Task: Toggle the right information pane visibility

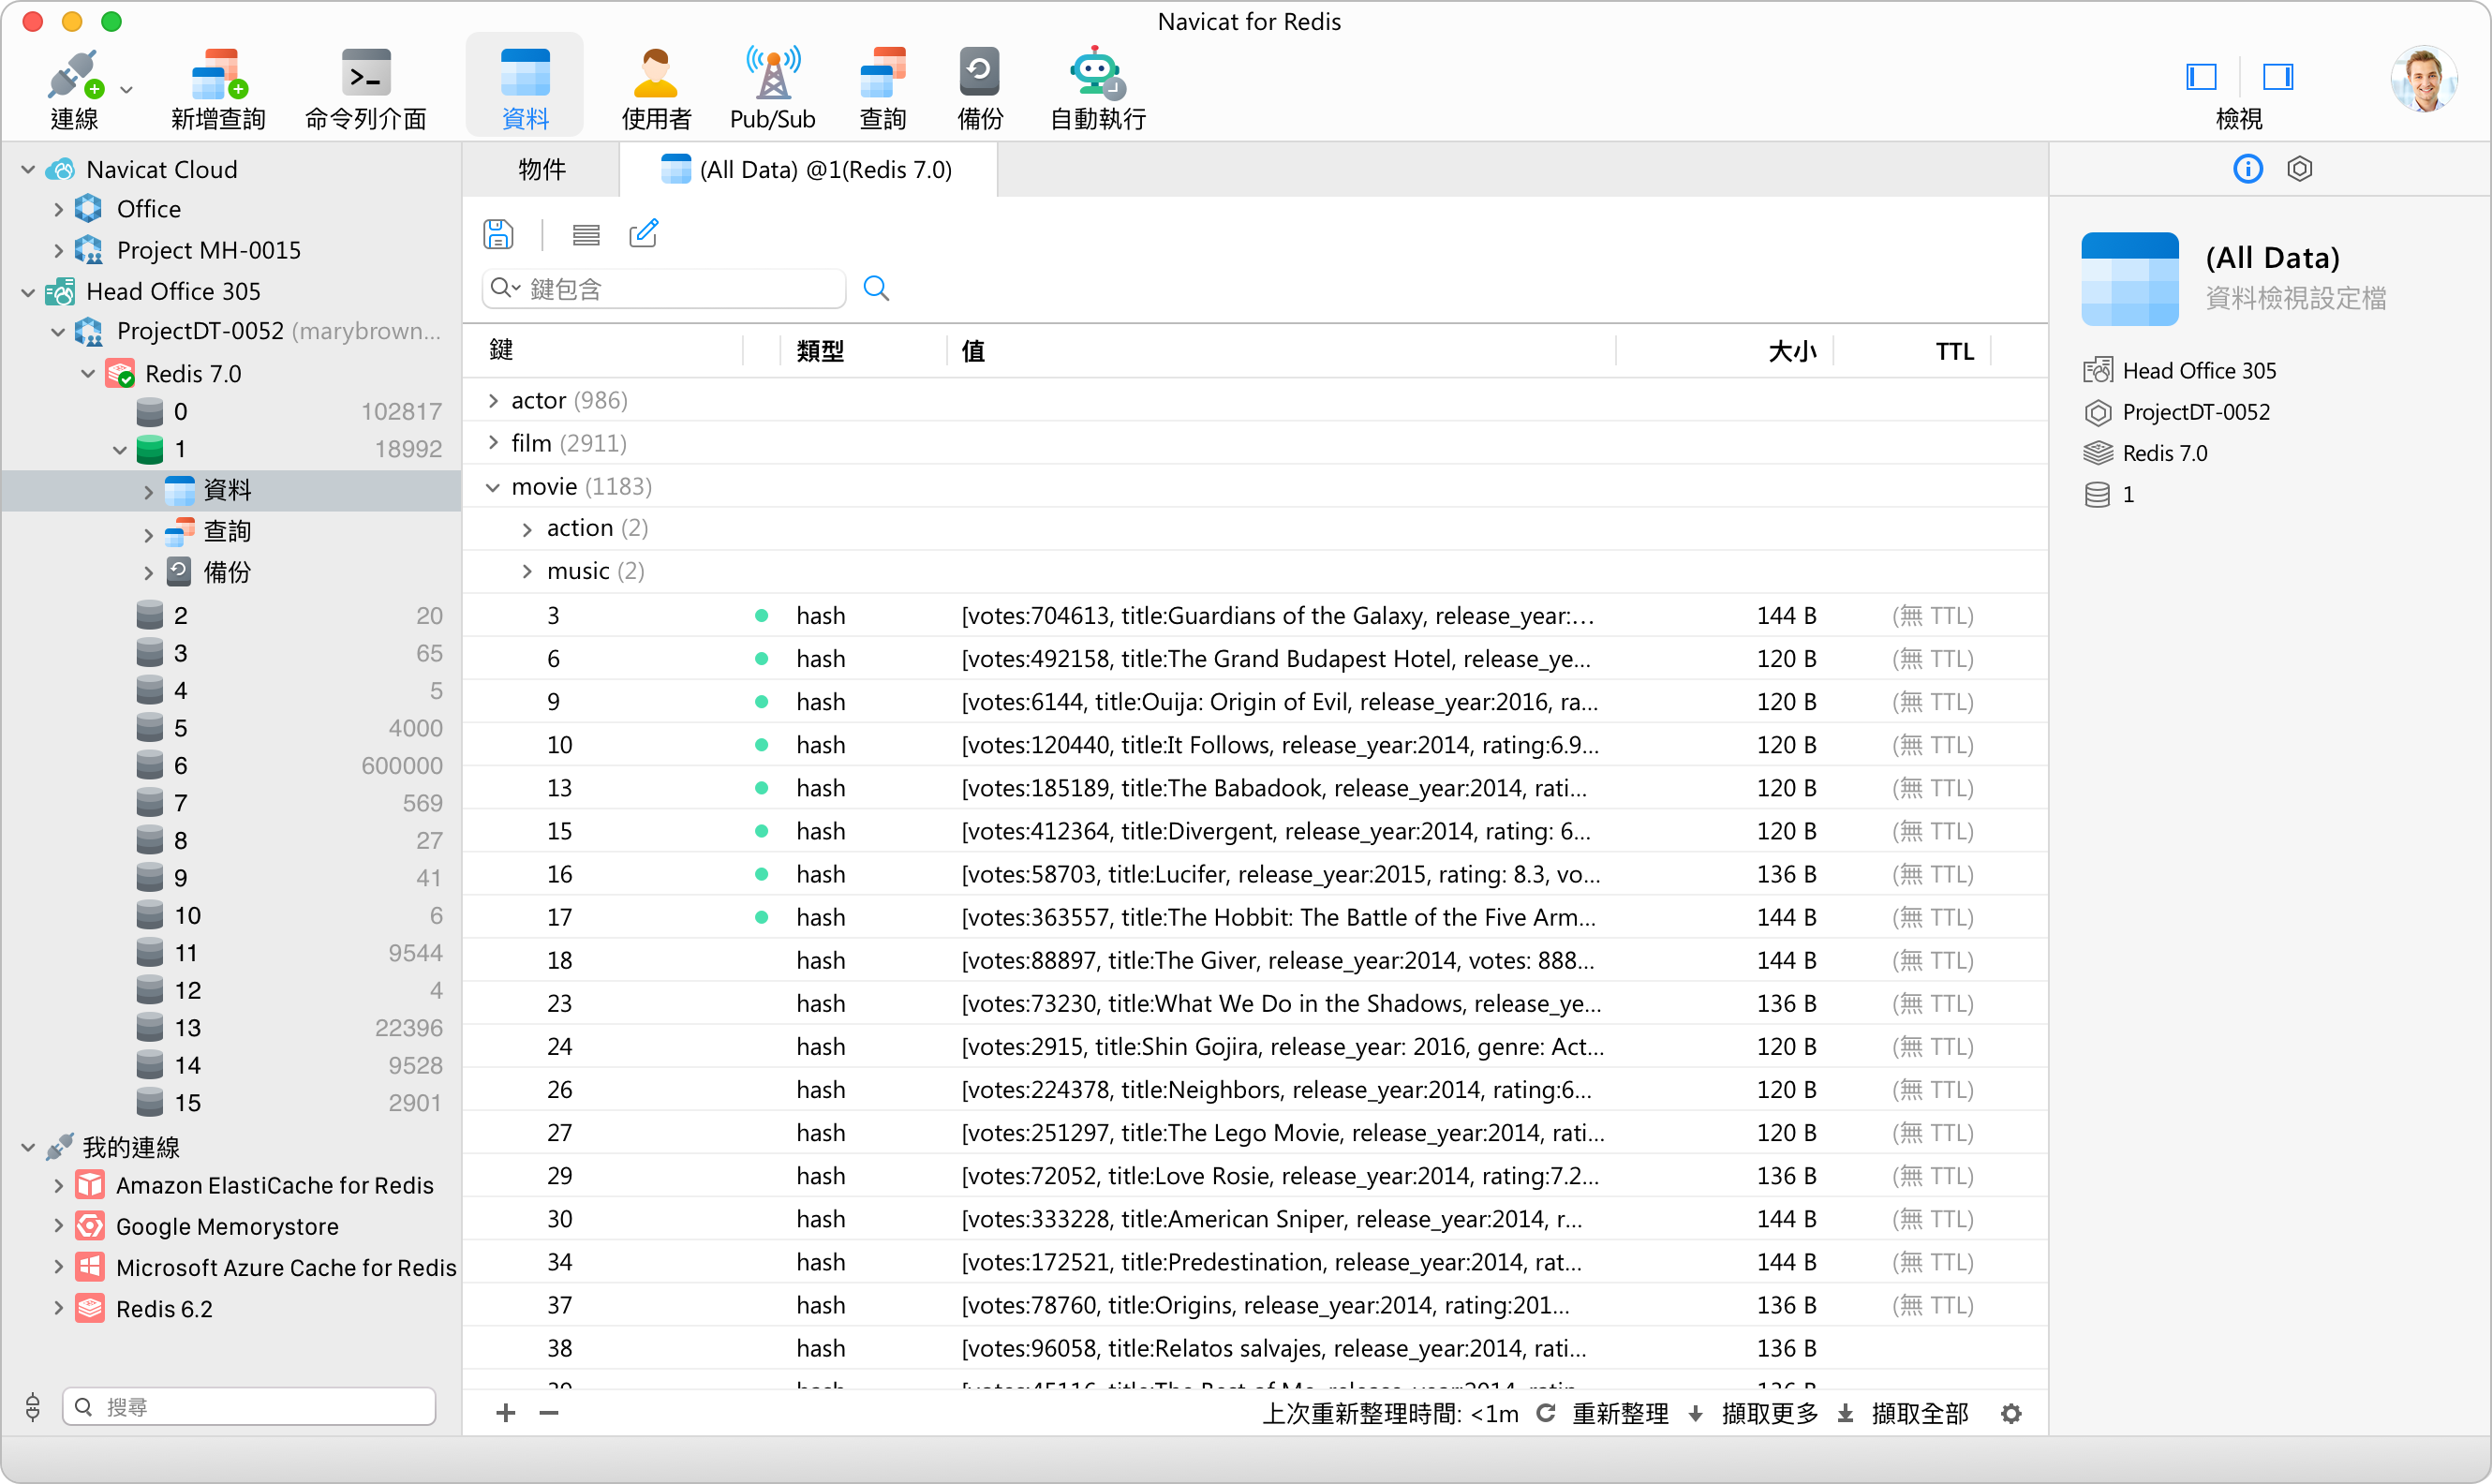Action: (2277, 76)
